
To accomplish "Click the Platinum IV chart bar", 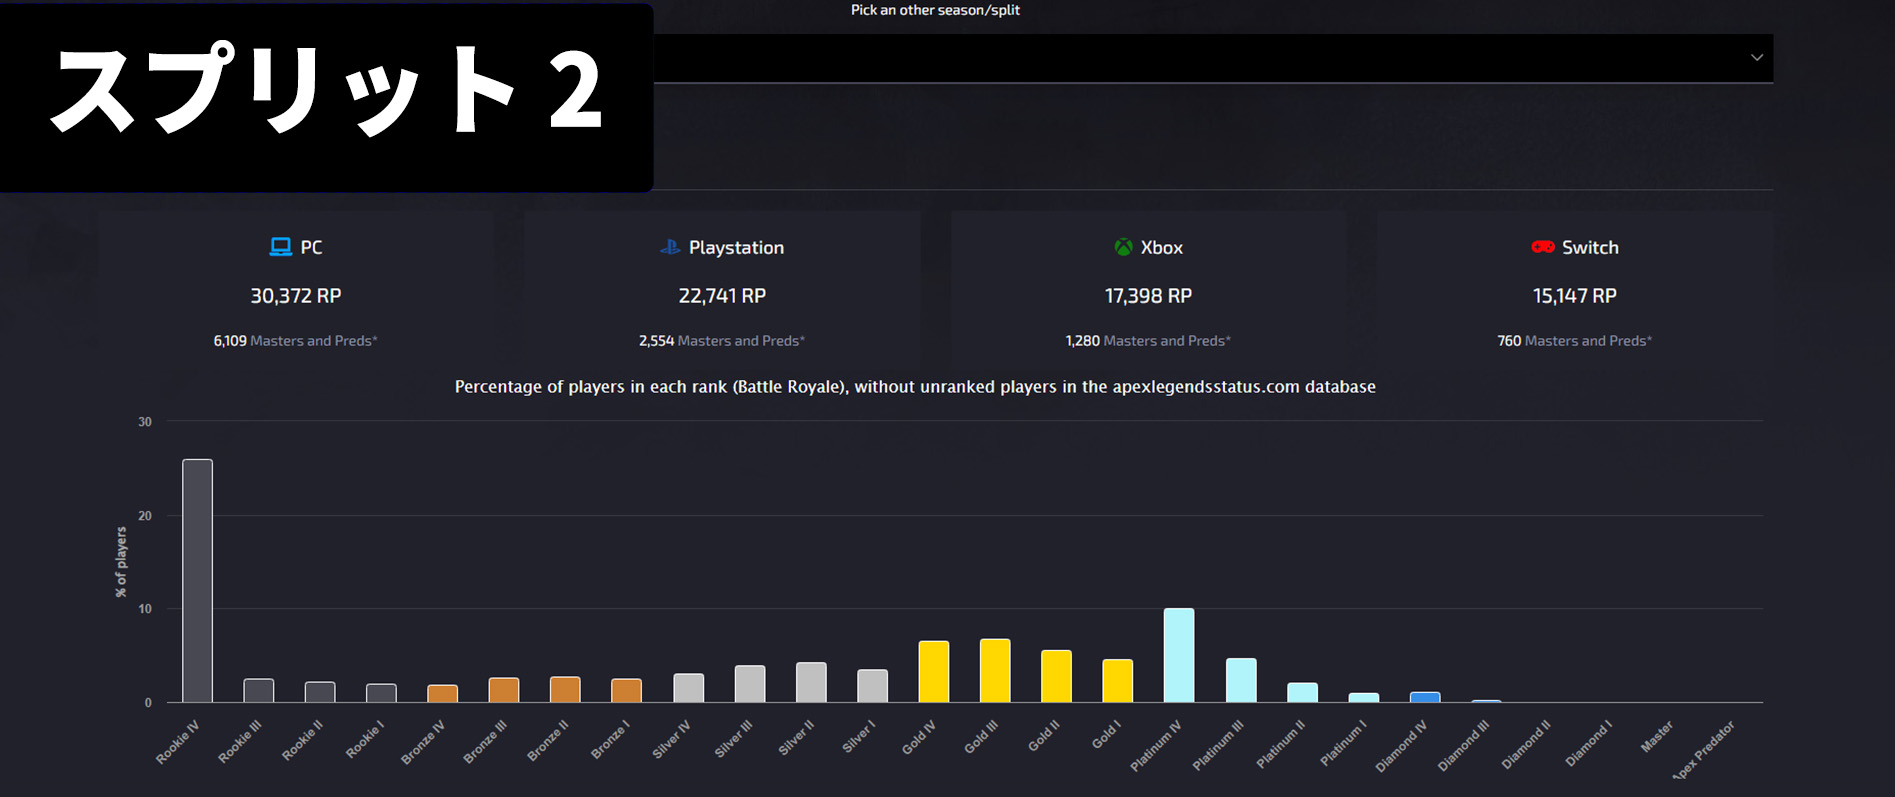I will (1179, 655).
